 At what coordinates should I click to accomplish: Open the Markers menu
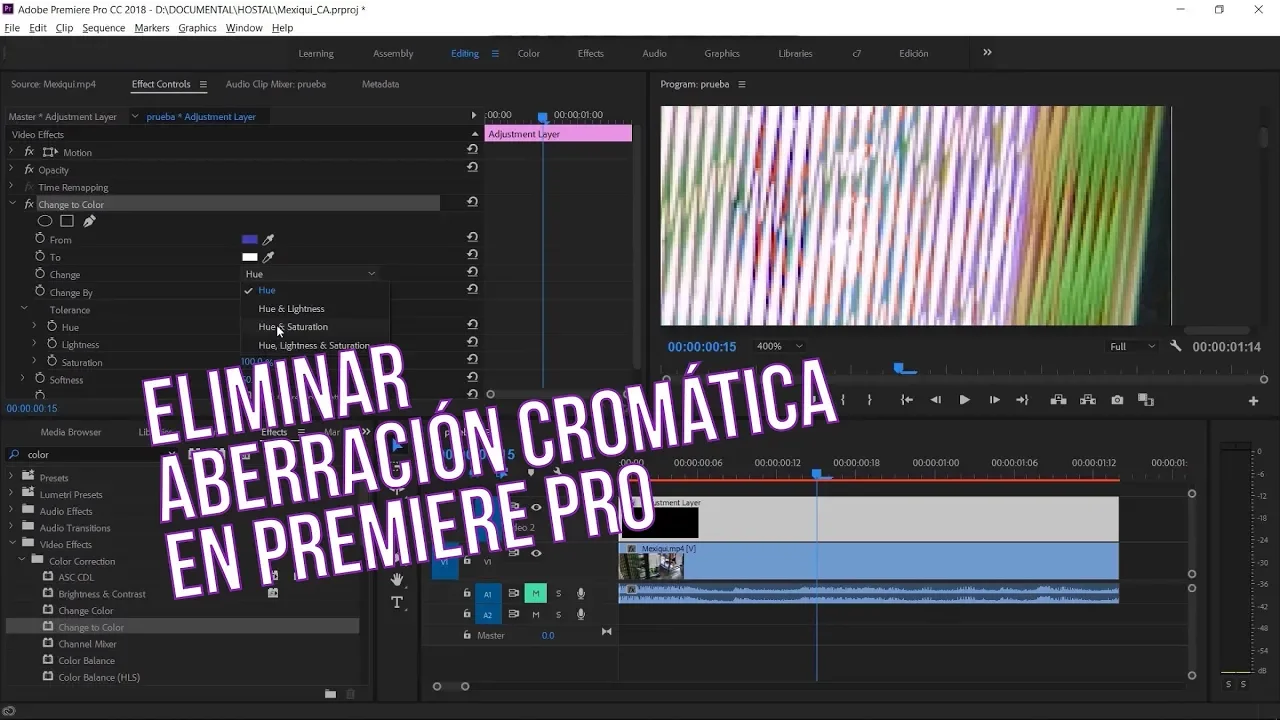(152, 28)
